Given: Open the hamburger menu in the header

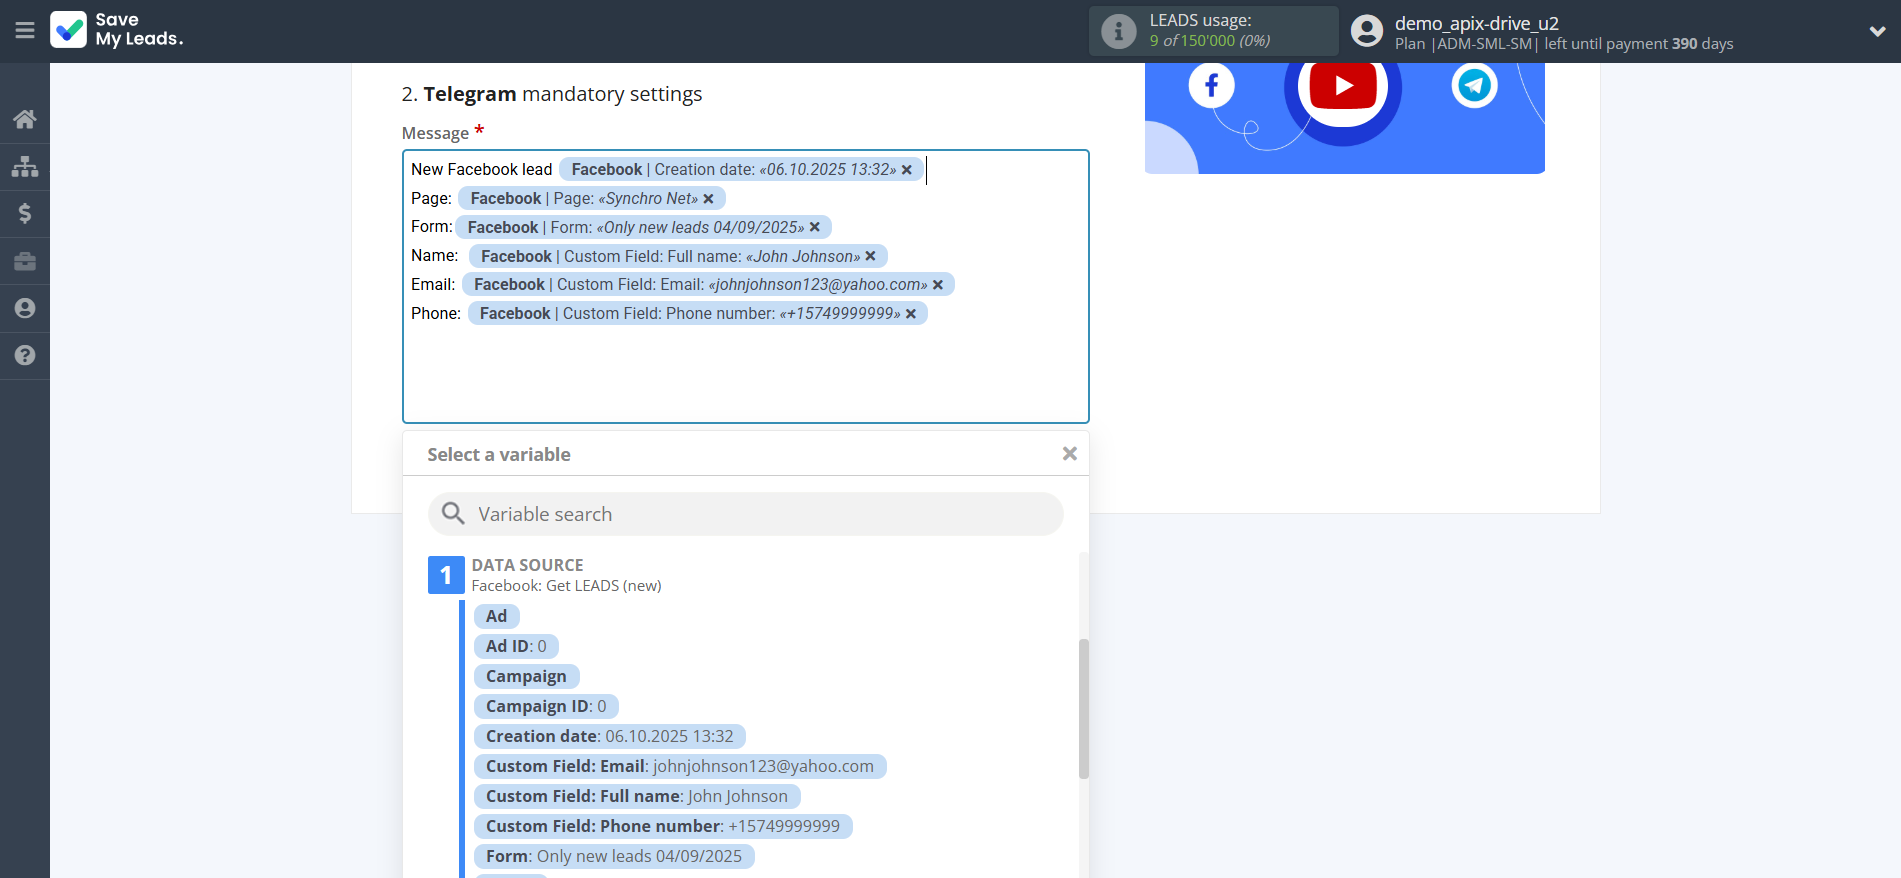Looking at the screenshot, I should (x=25, y=31).
